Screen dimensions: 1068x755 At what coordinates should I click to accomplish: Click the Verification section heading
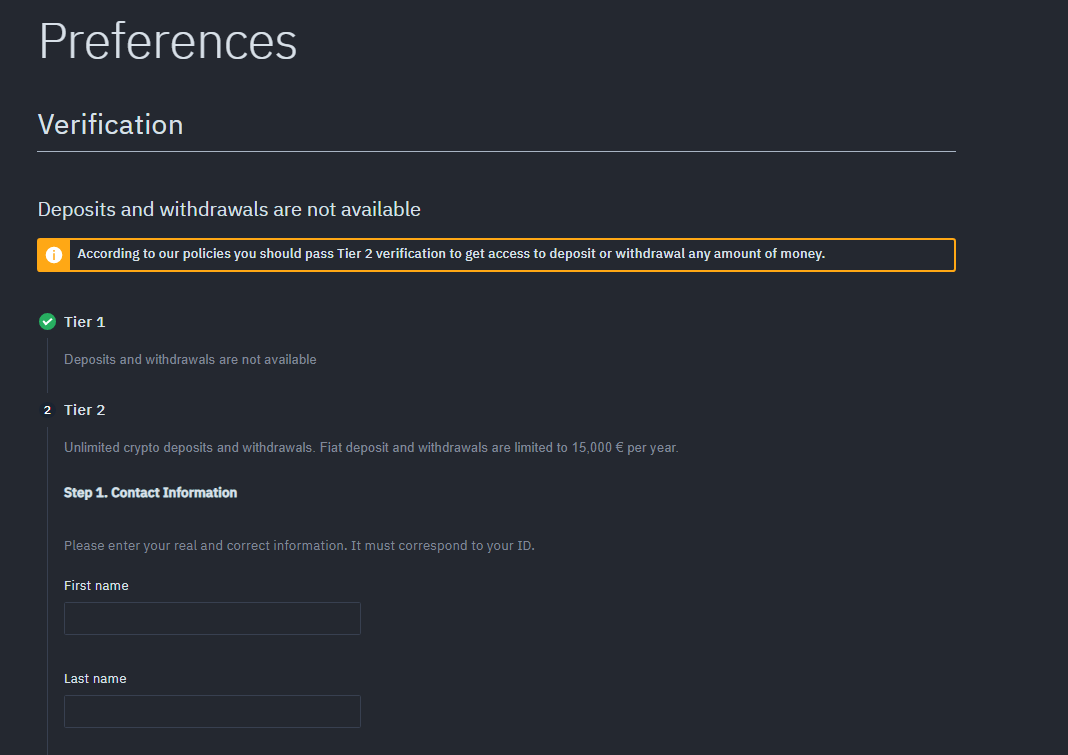[111, 125]
